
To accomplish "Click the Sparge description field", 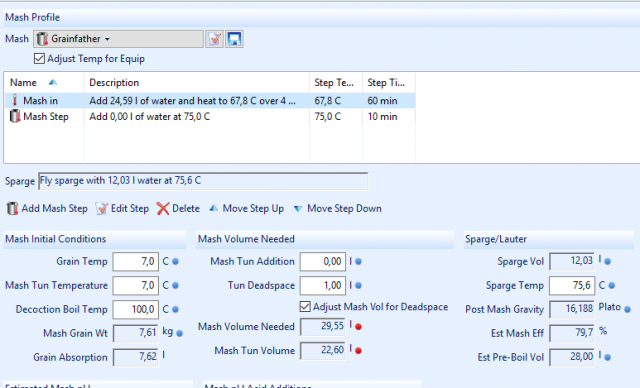I will pos(203,181).
